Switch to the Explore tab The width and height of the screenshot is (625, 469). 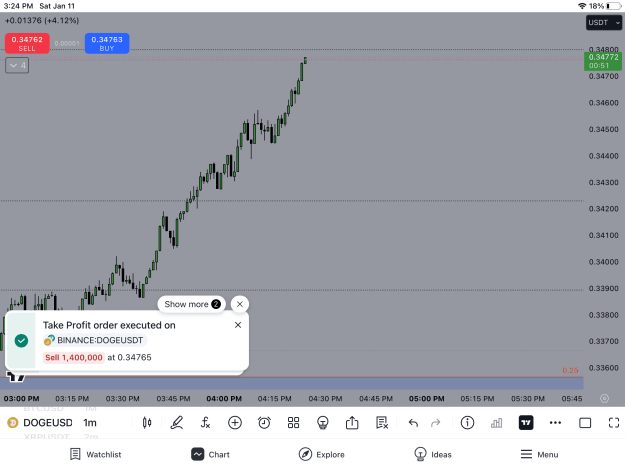(x=322, y=455)
